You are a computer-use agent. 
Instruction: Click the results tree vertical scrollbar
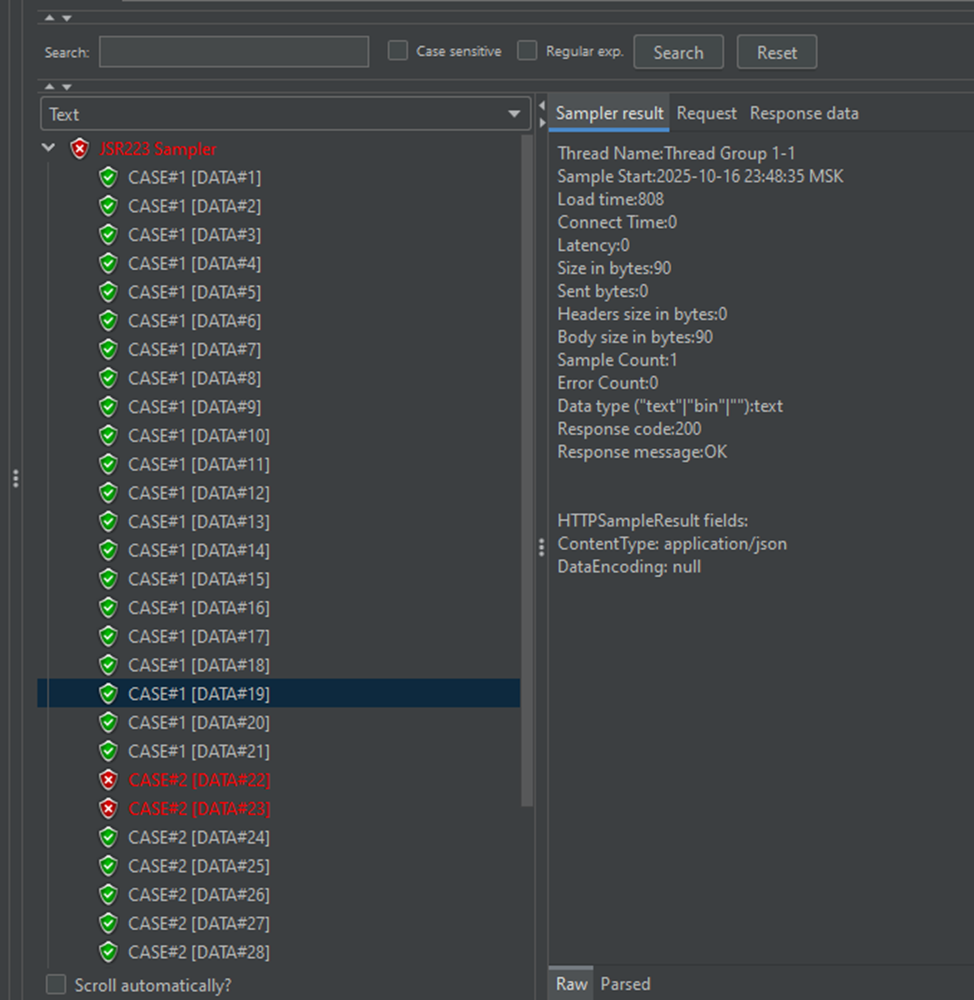coord(527,471)
